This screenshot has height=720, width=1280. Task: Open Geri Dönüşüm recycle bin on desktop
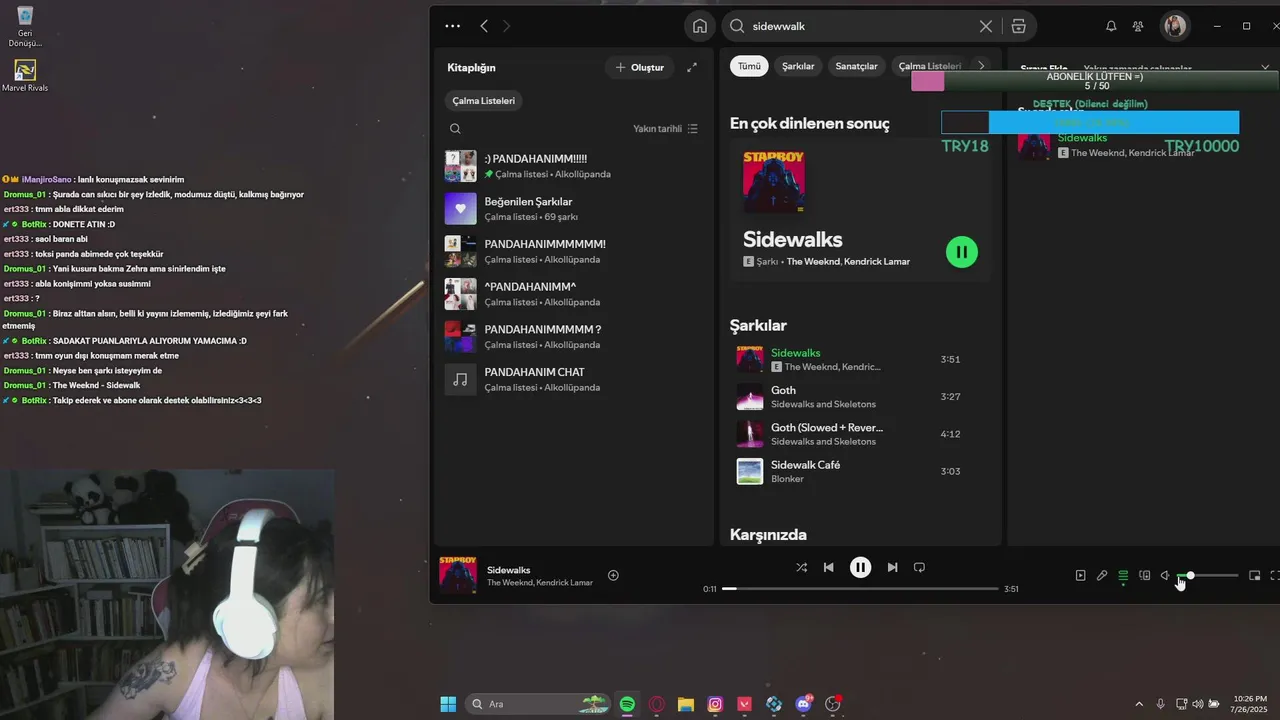point(25,26)
